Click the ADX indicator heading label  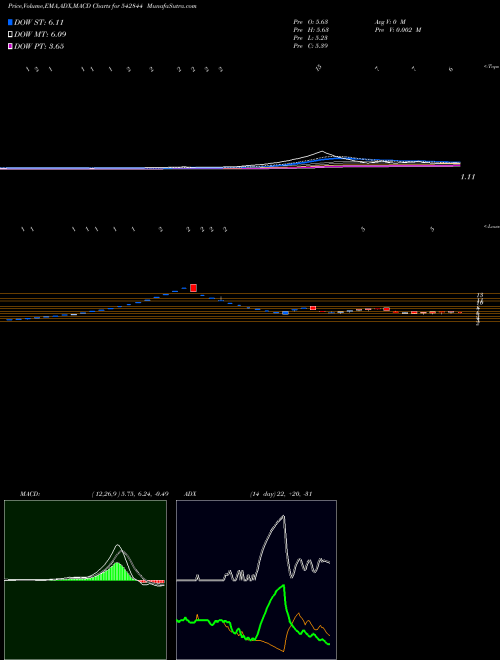pos(190,494)
